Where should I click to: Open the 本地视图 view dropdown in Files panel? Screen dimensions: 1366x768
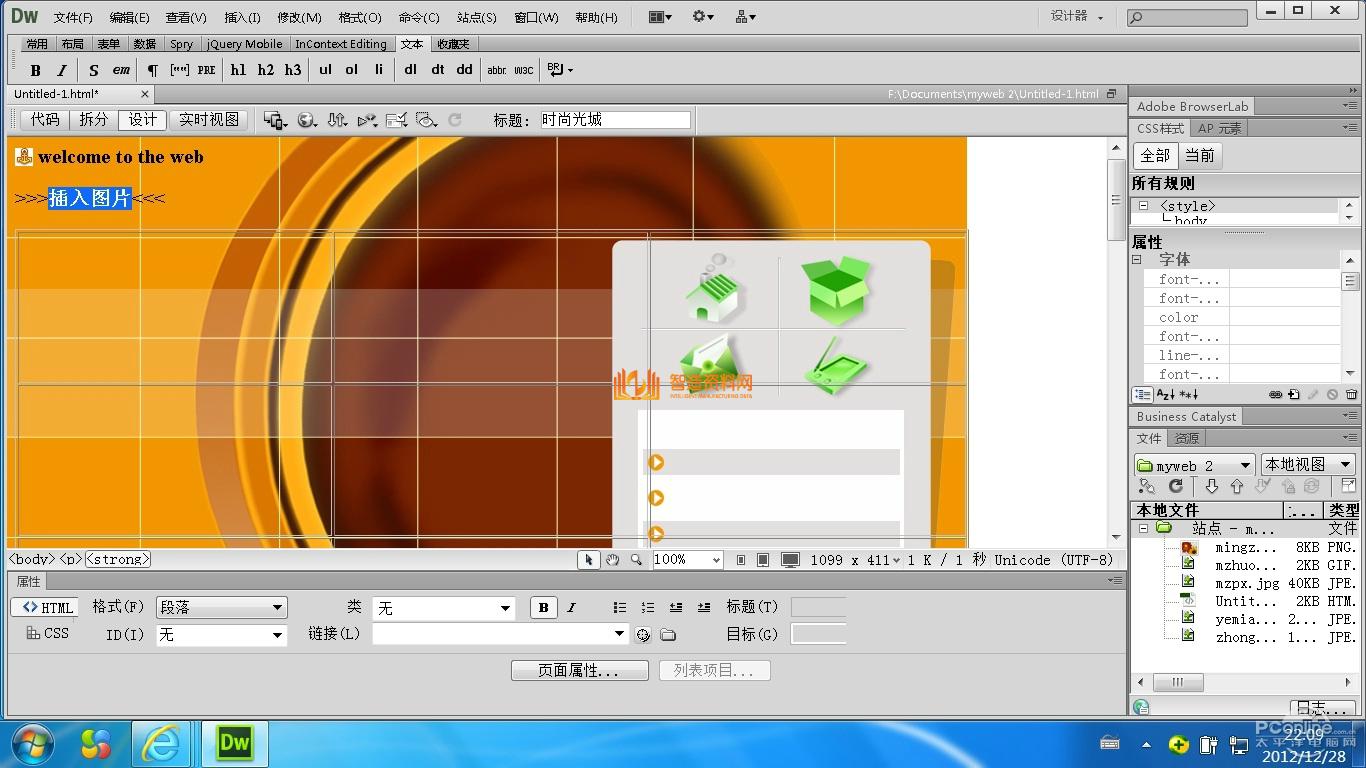1308,465
